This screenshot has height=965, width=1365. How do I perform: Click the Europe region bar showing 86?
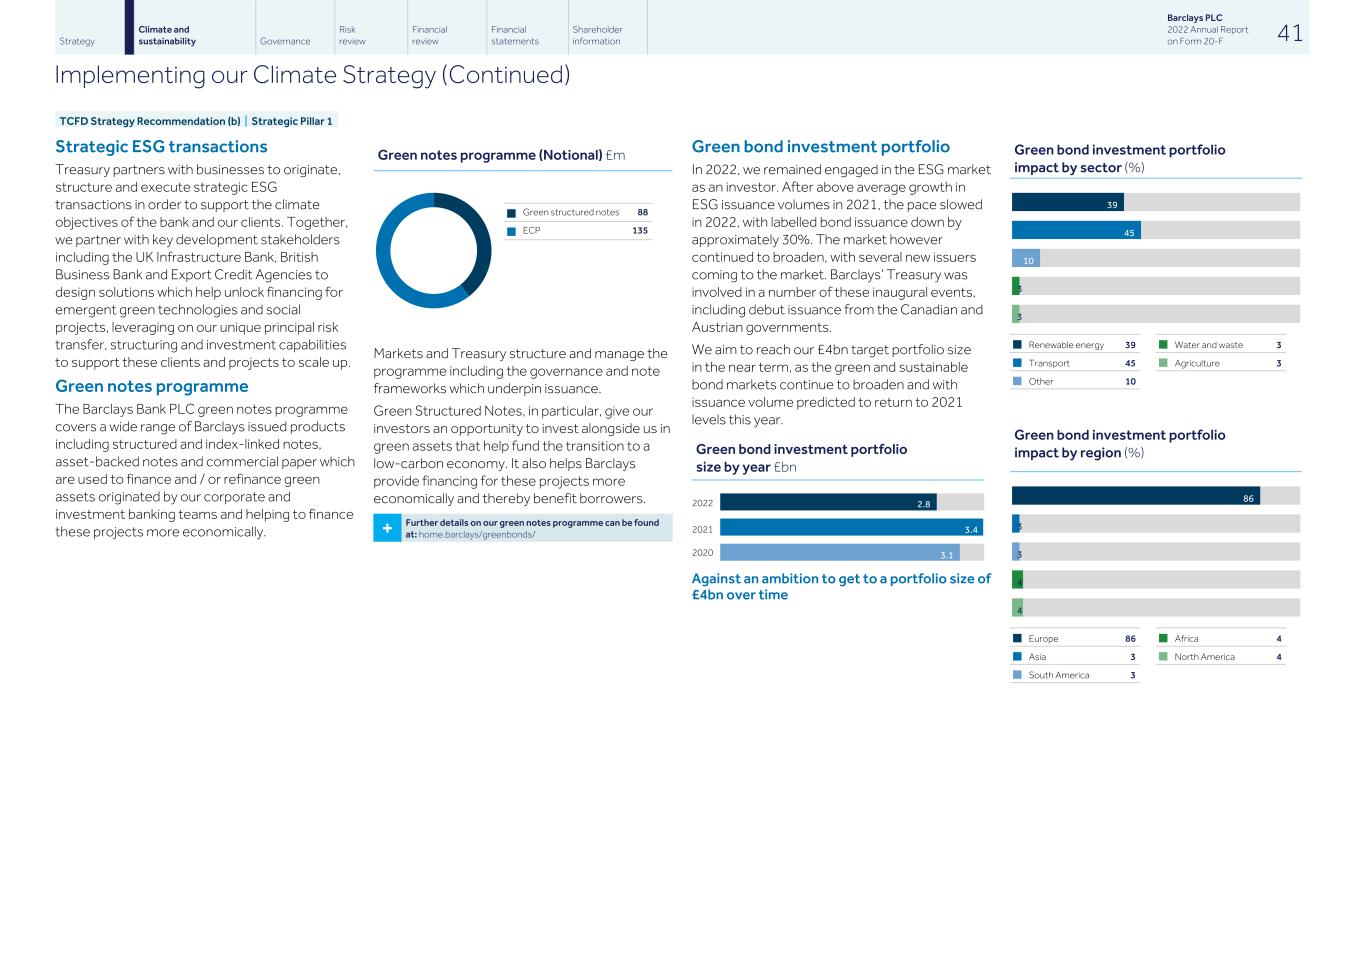(1135, 496)
